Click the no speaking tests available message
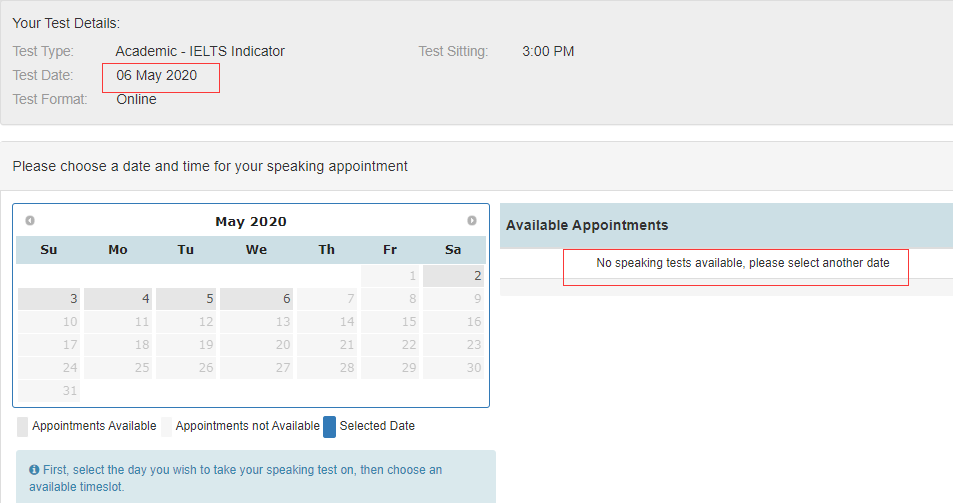 point(743,263)
